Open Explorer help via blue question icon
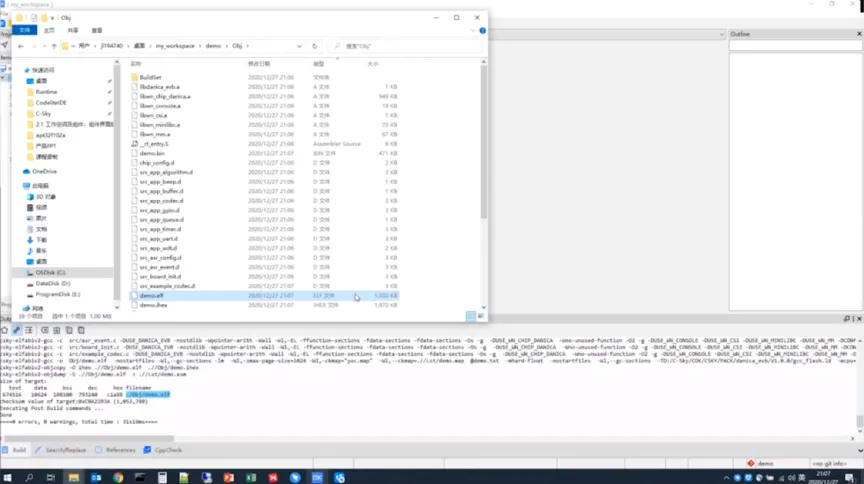864x484 pixels. click(x=483, y=31)
